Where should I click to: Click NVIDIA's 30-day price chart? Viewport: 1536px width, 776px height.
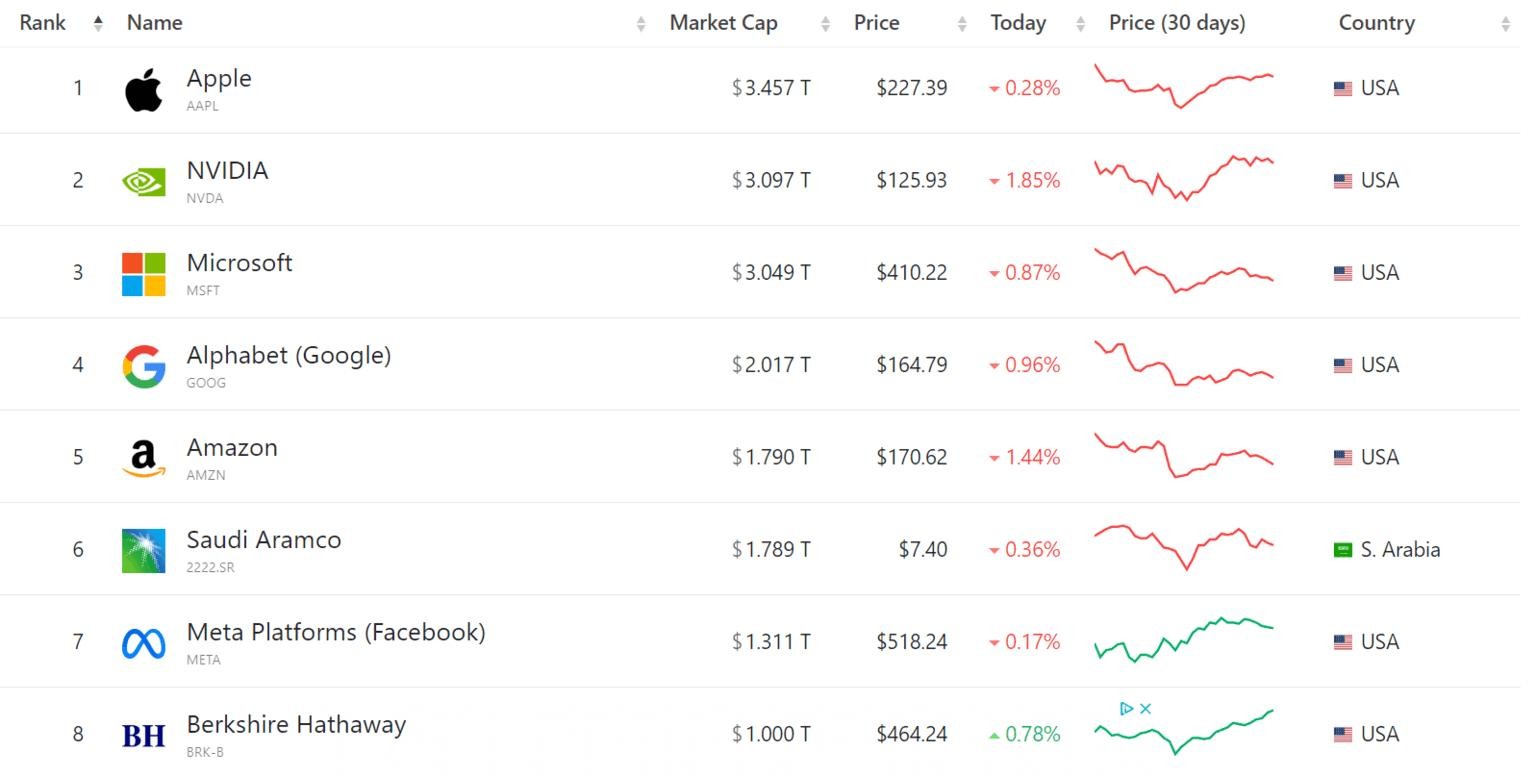(1184, 179)
